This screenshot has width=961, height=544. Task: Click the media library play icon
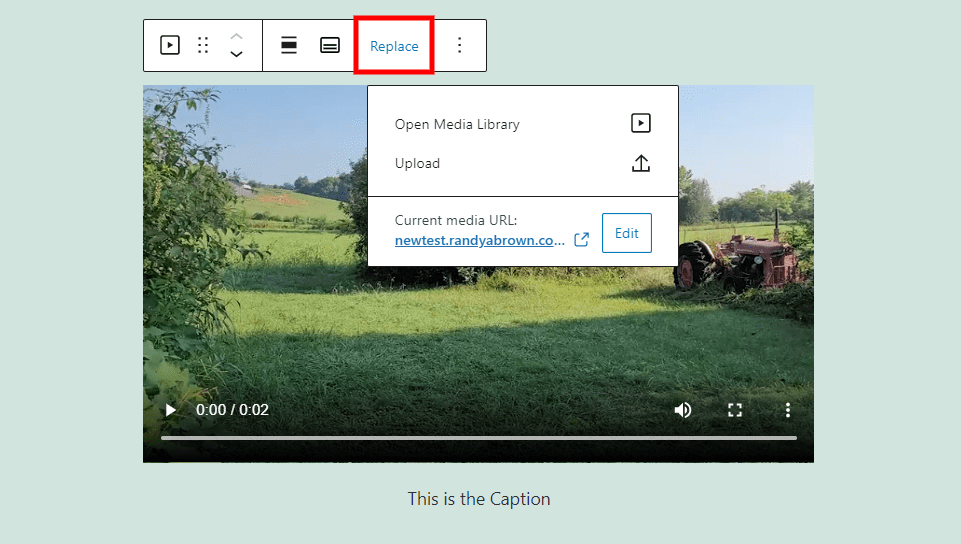pos(641,123)
